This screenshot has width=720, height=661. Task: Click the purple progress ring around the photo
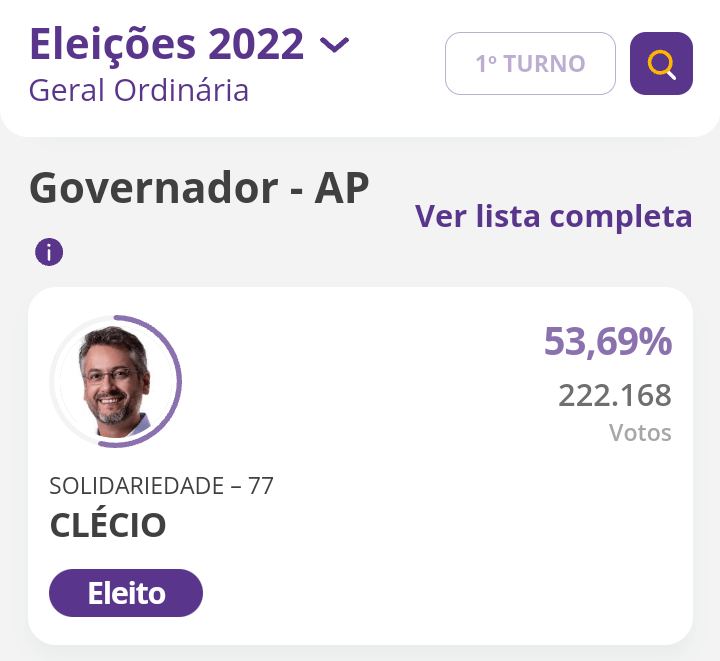pos(179,381)
